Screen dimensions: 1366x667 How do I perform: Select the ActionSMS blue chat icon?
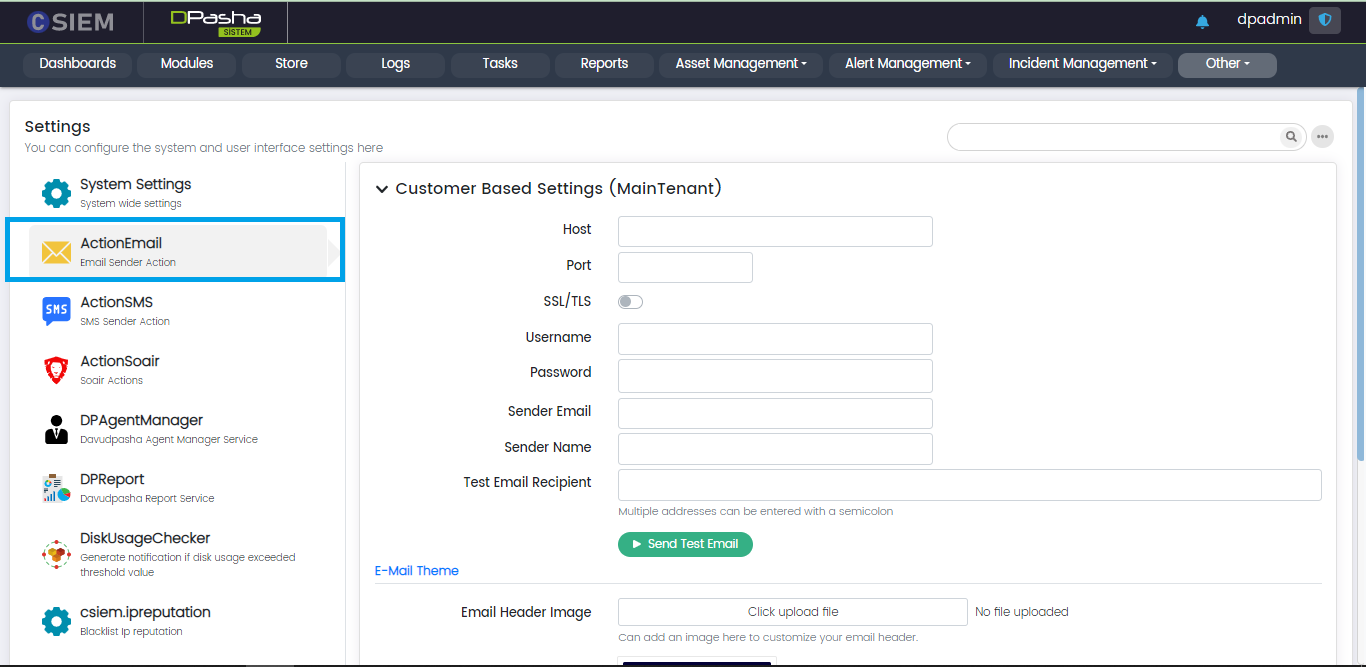[x=56, y=311]
